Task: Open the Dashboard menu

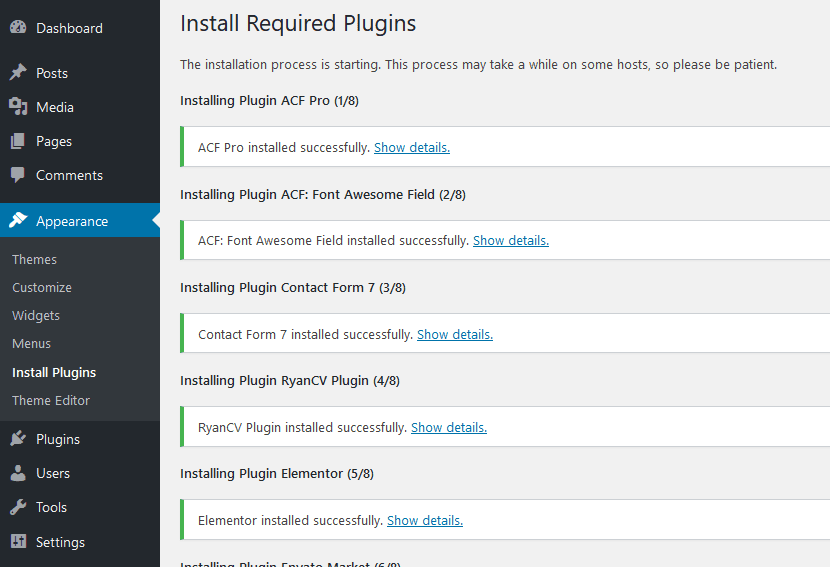Action: [69, 28]
